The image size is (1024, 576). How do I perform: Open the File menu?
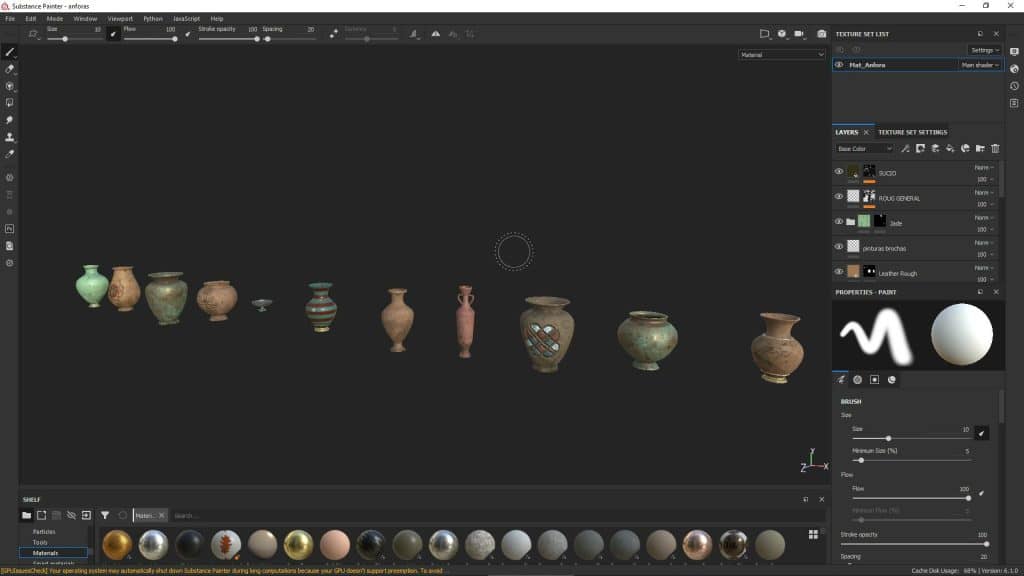(x=10, y=19)
